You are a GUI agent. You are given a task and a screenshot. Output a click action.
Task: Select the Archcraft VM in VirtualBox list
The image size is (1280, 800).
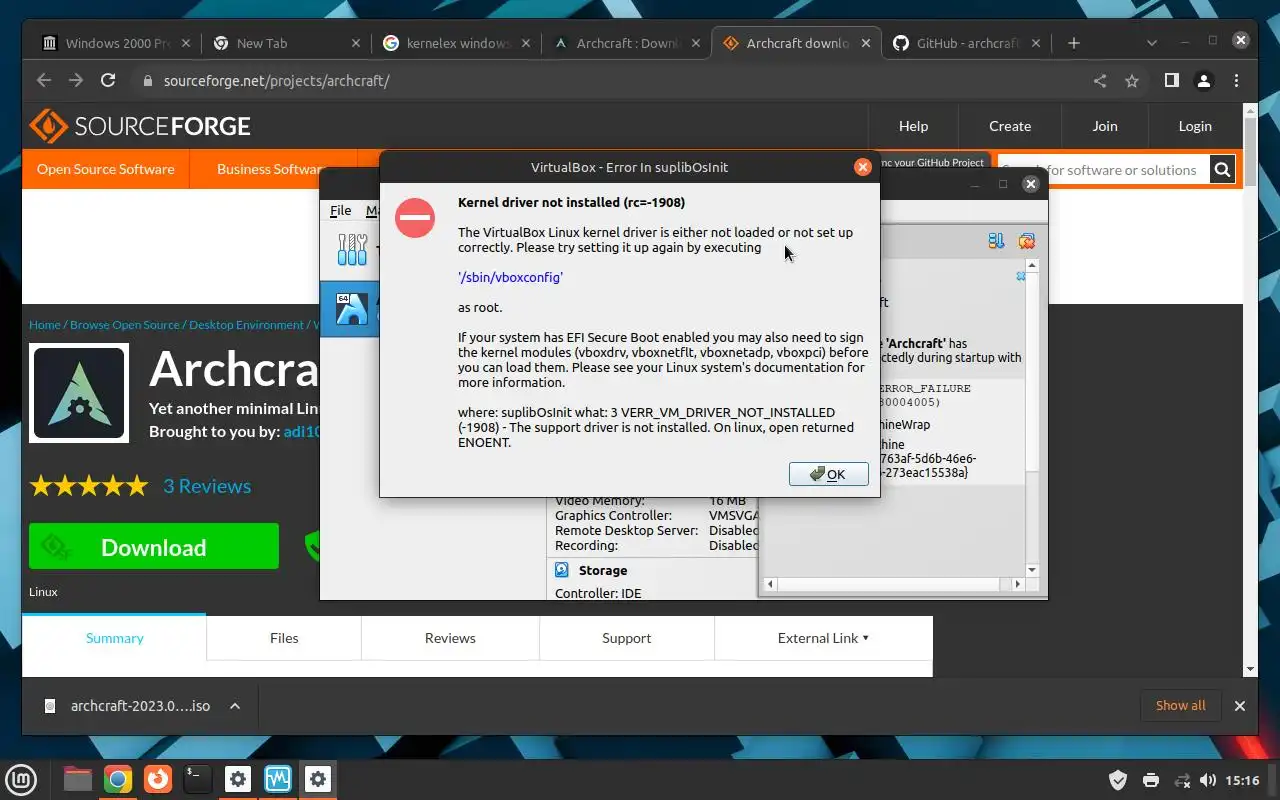tap(350, 309)
